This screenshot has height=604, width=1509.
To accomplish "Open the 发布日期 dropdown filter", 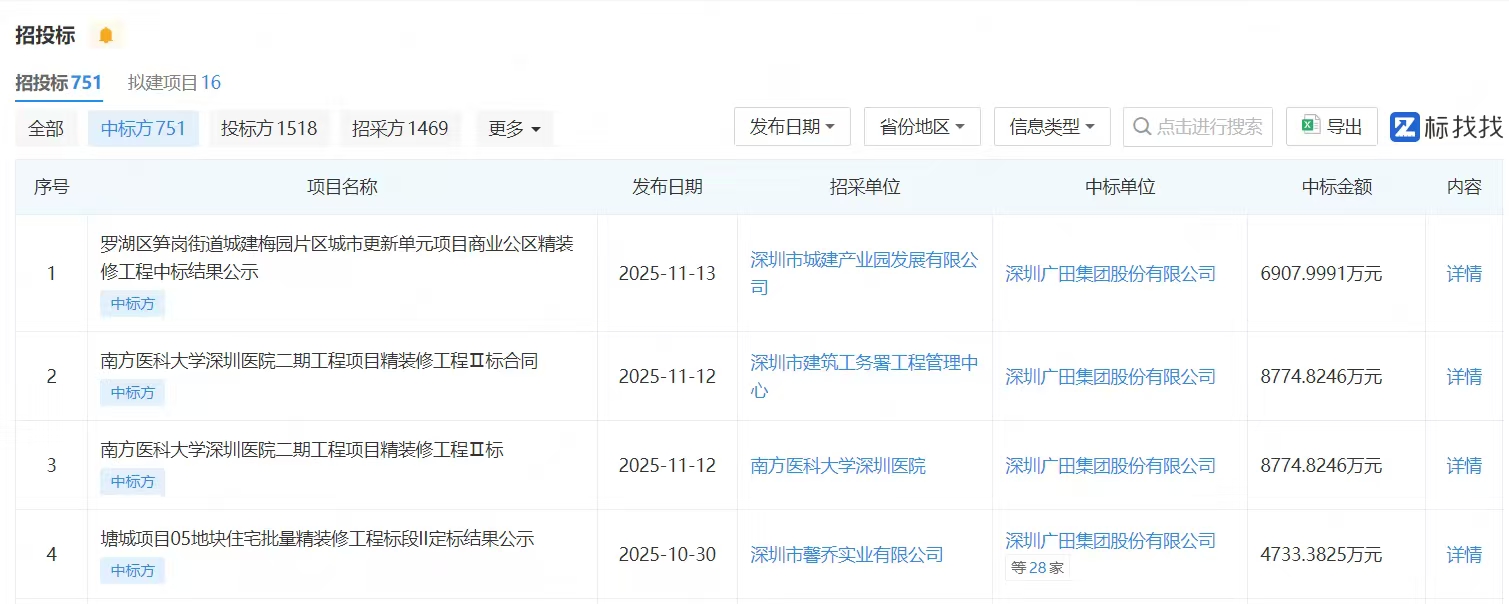I will click(x=792, y=127).
